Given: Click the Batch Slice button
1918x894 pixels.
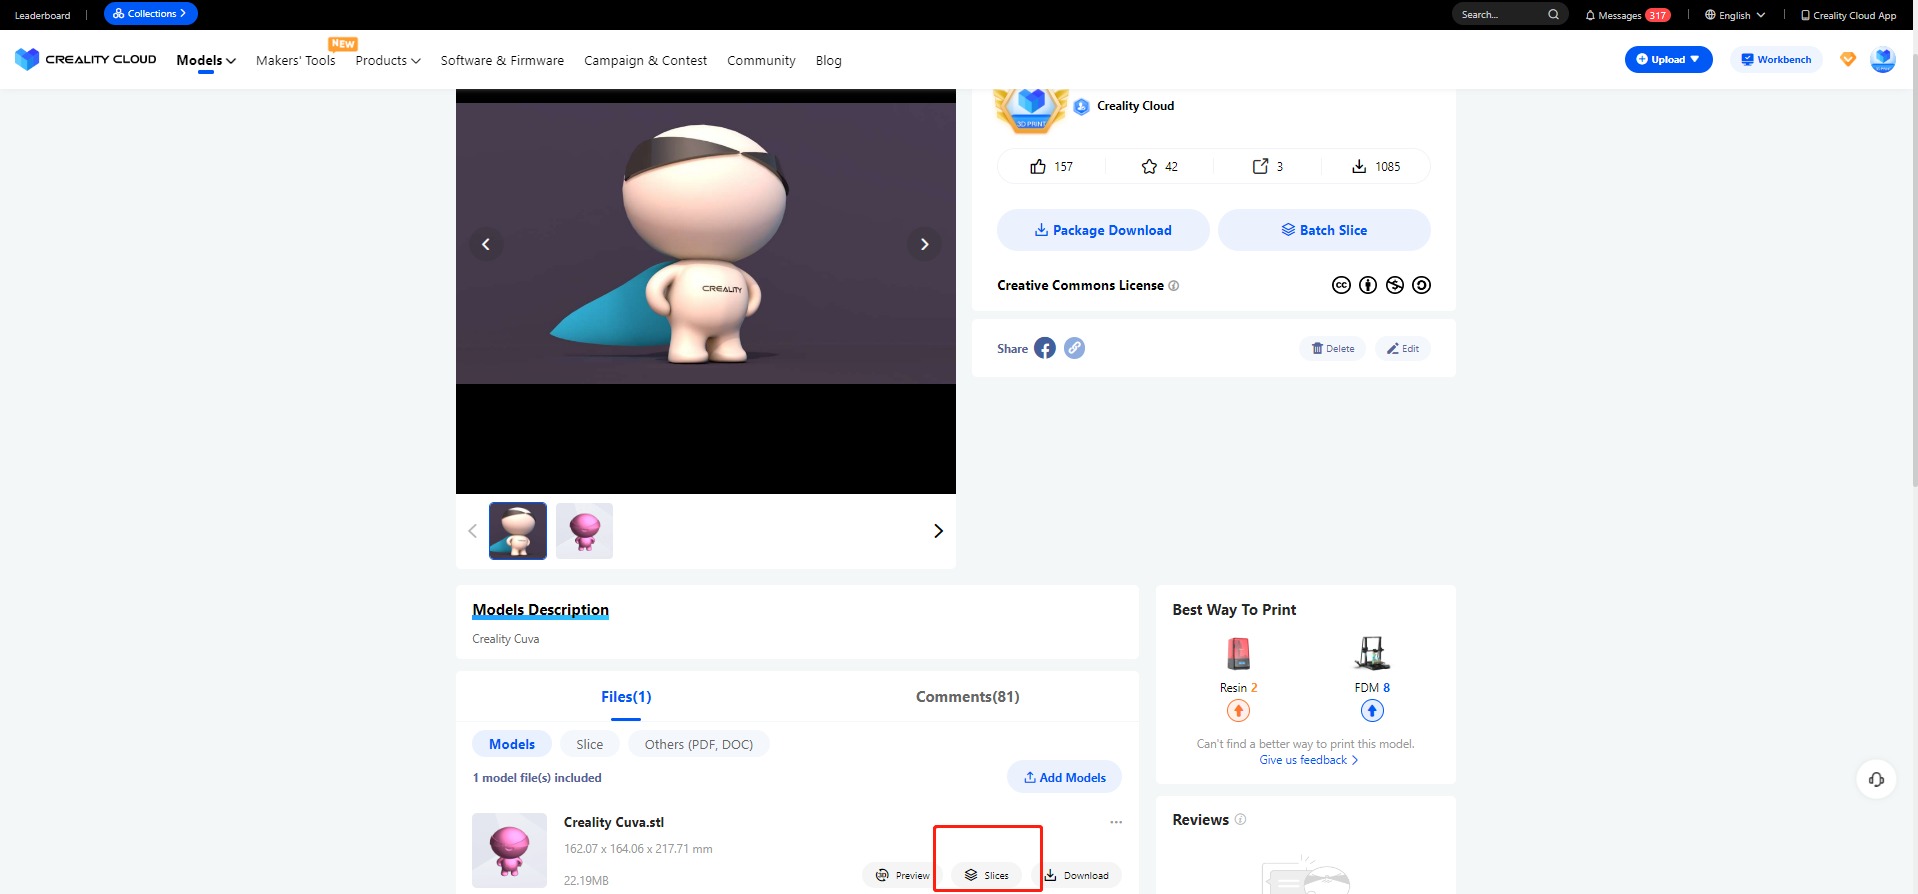Looking at the screenshot, I should (1323, 230).
